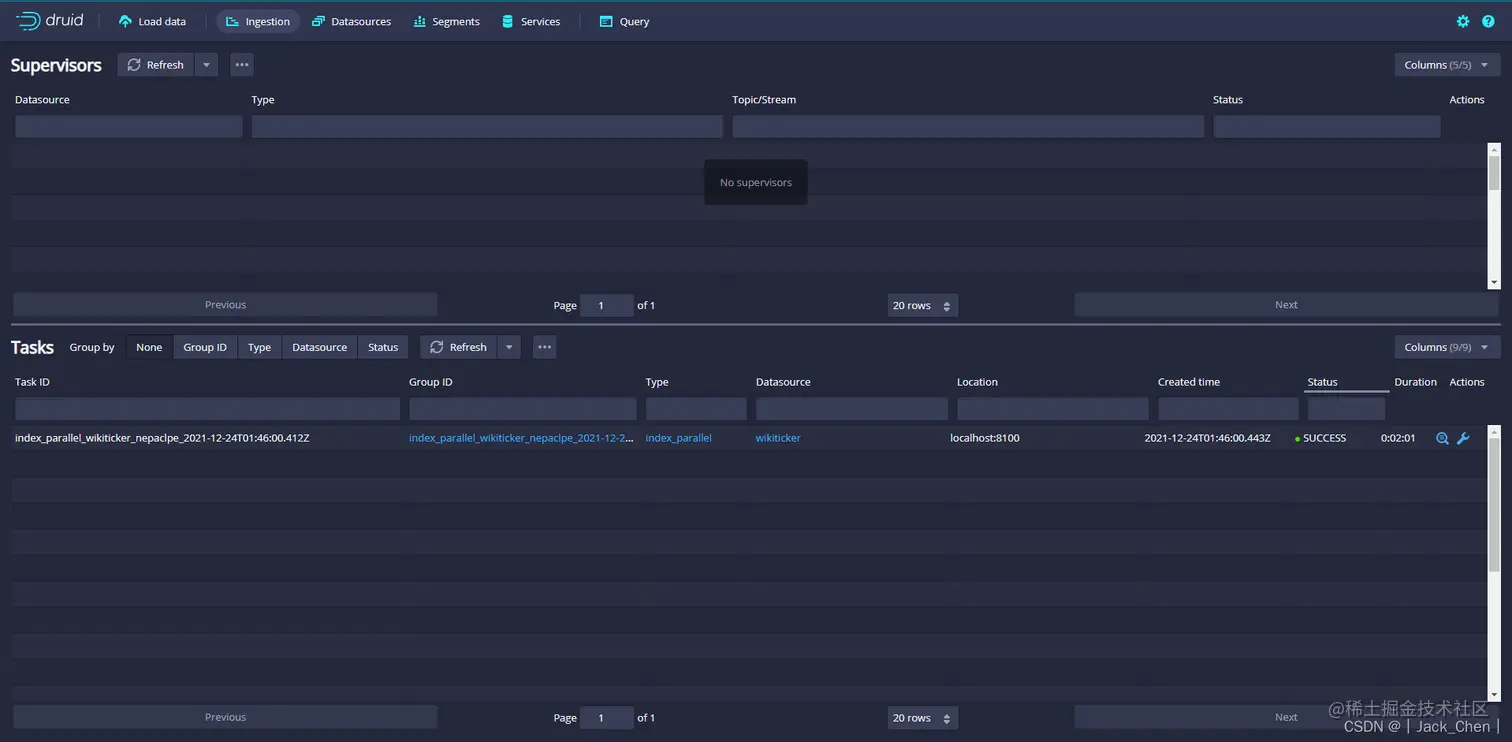Filter tasks by Datasource field
1512x742 pixels.
(x=852, y=408)
